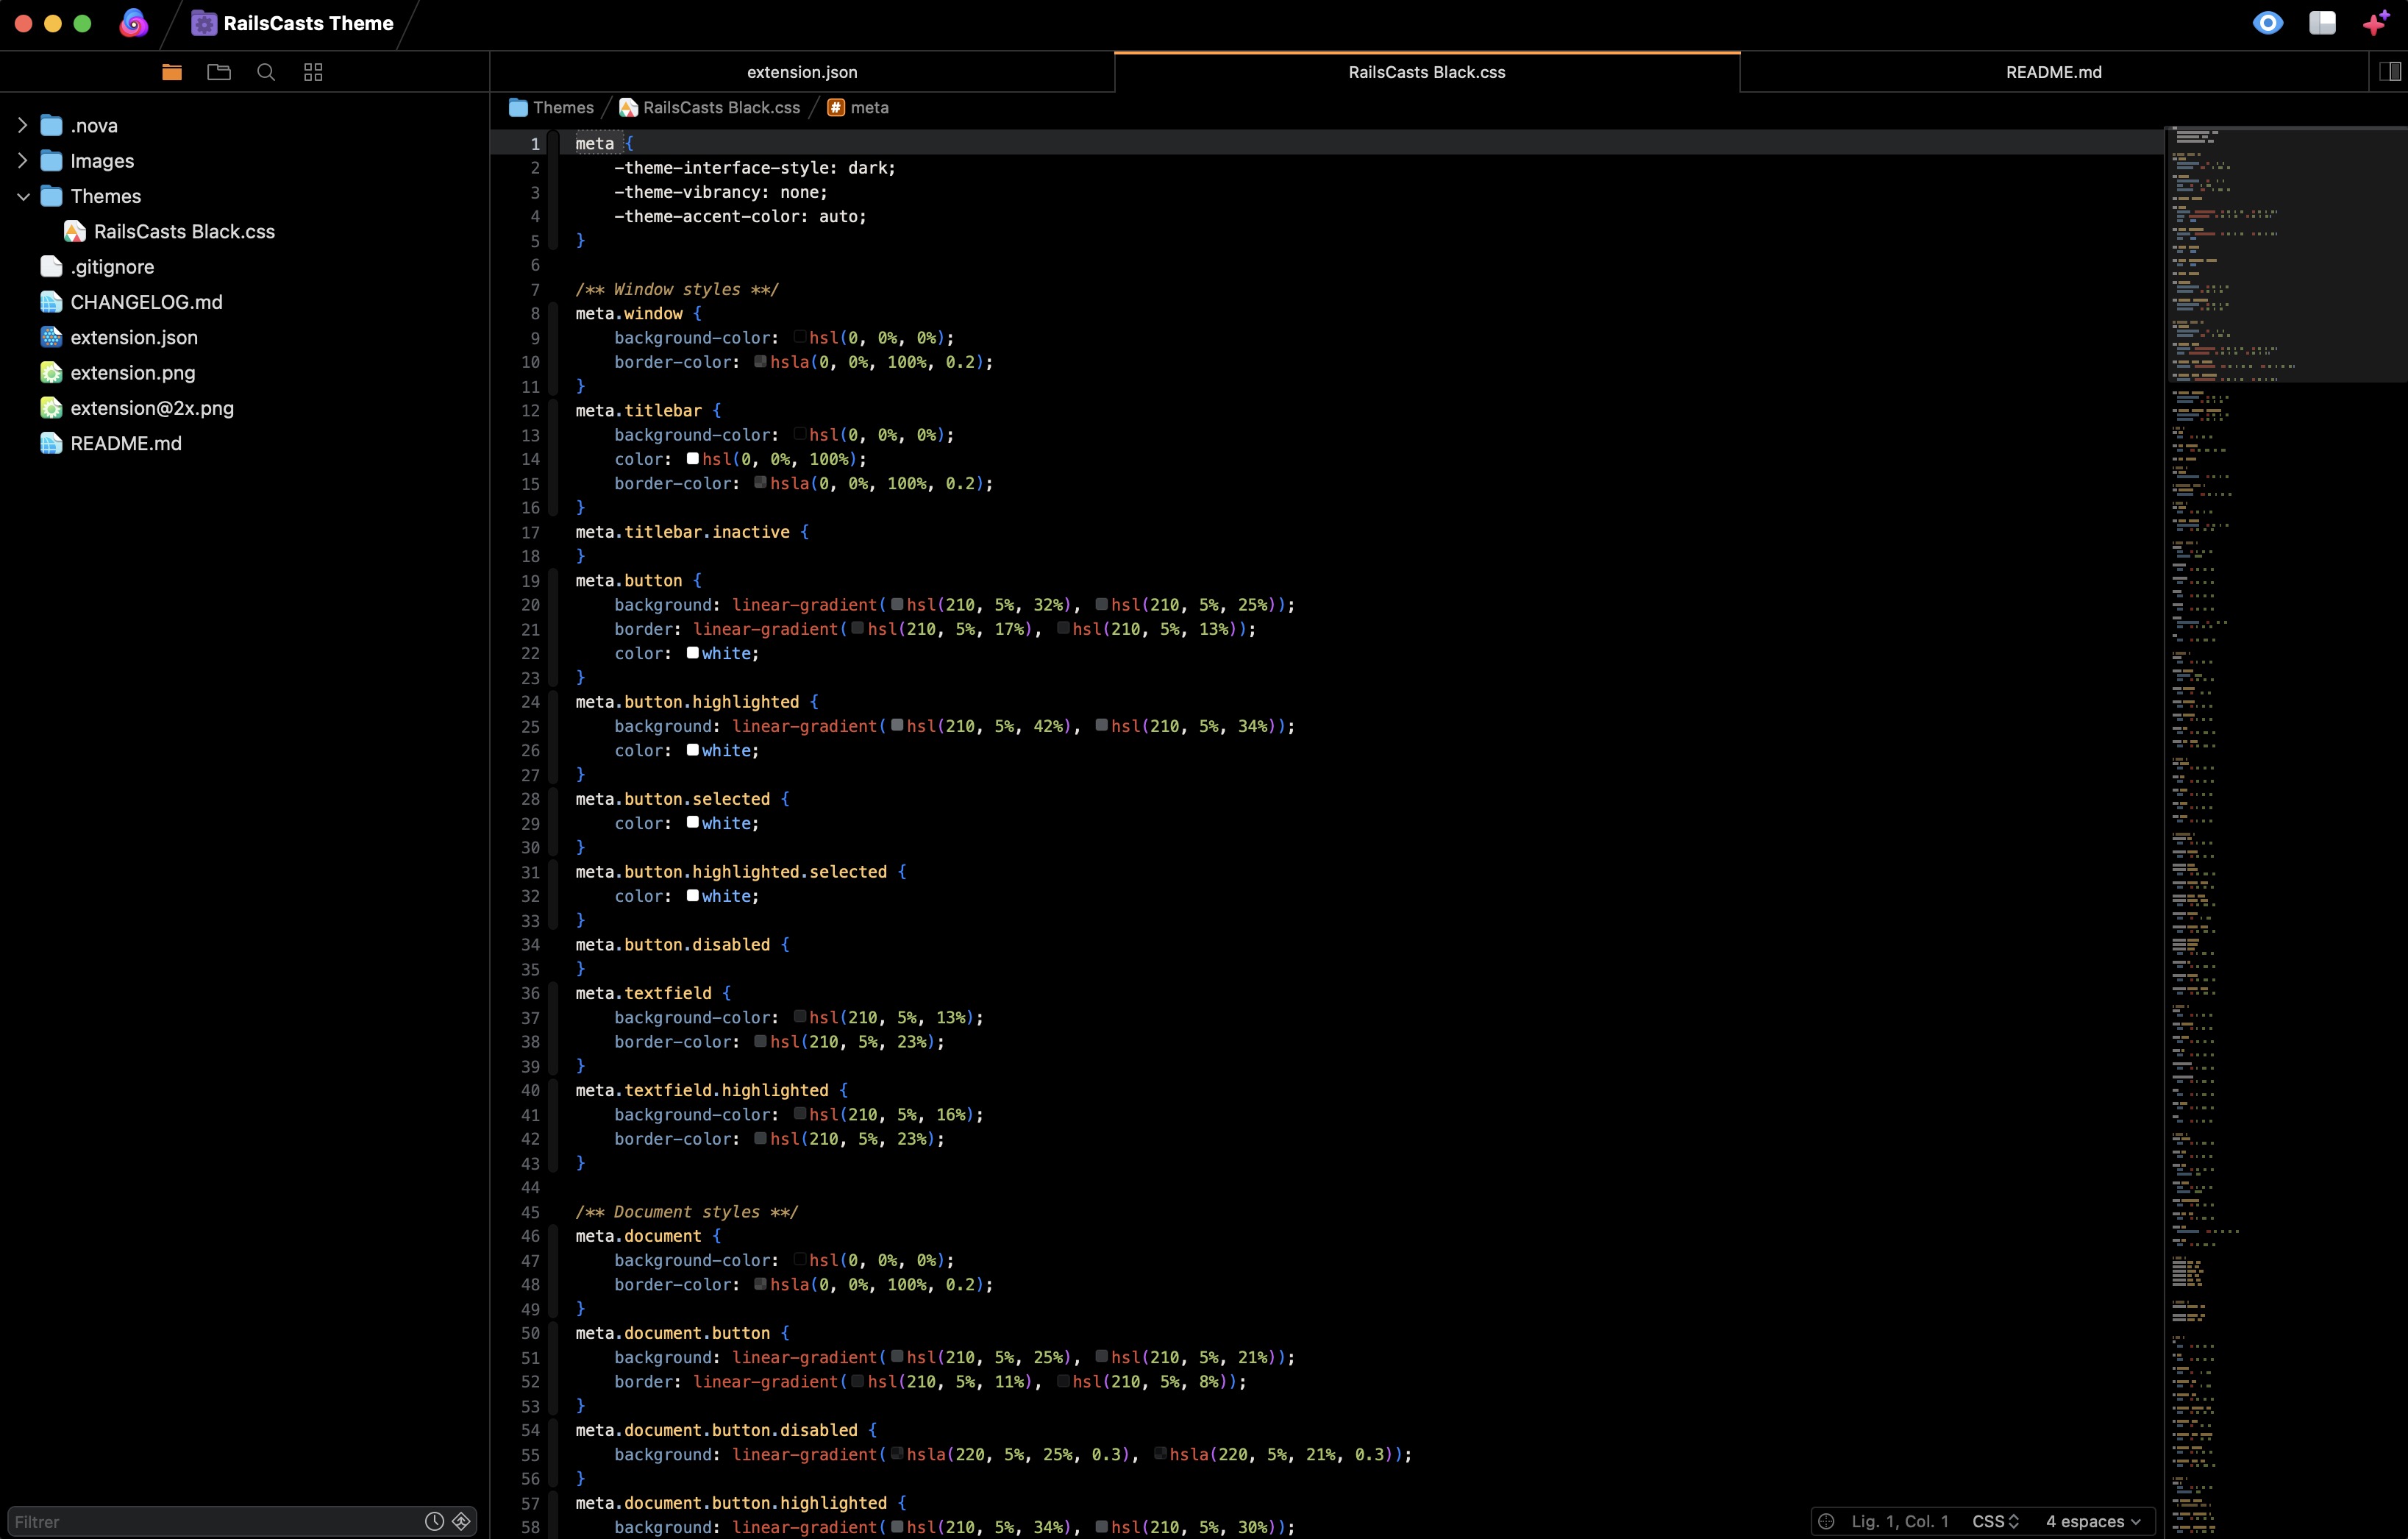Open the Files sidebar icon
This screenshot has height=1539, width=2408.
pyautogui.click(x=172, y=72)
